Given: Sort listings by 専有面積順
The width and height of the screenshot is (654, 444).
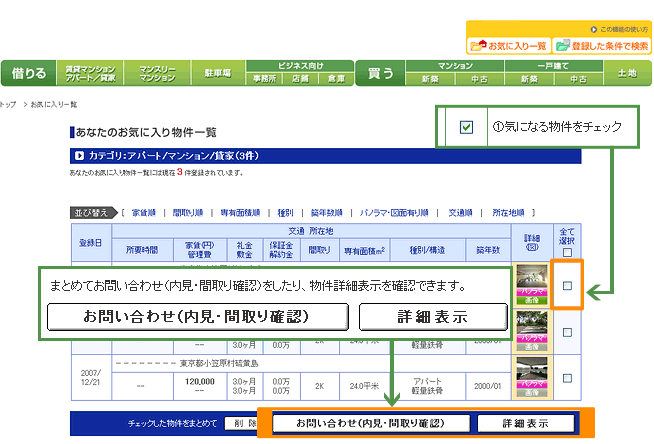Looking at the screenshot, I should (x=241, y=213).
